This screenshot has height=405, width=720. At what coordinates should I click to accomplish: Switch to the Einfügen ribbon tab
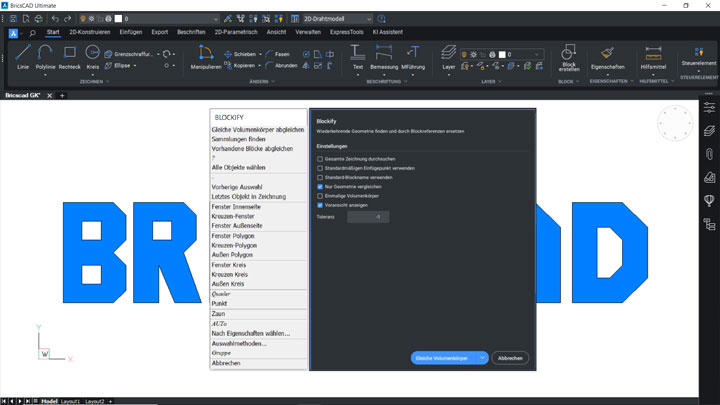click(131, 32)
